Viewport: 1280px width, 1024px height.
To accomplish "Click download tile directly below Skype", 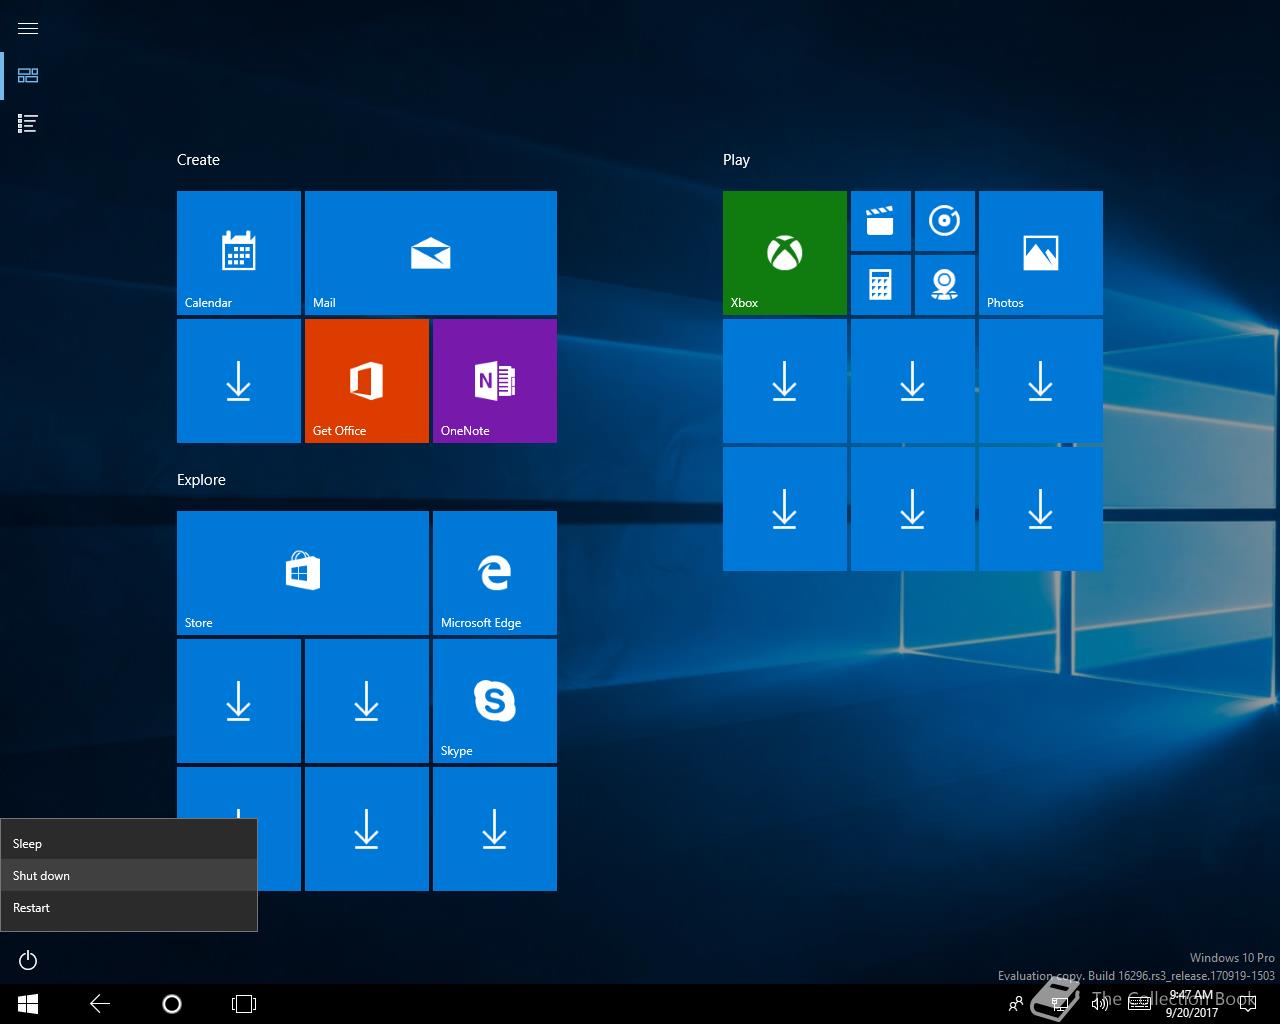I will (x=495, y=829).
